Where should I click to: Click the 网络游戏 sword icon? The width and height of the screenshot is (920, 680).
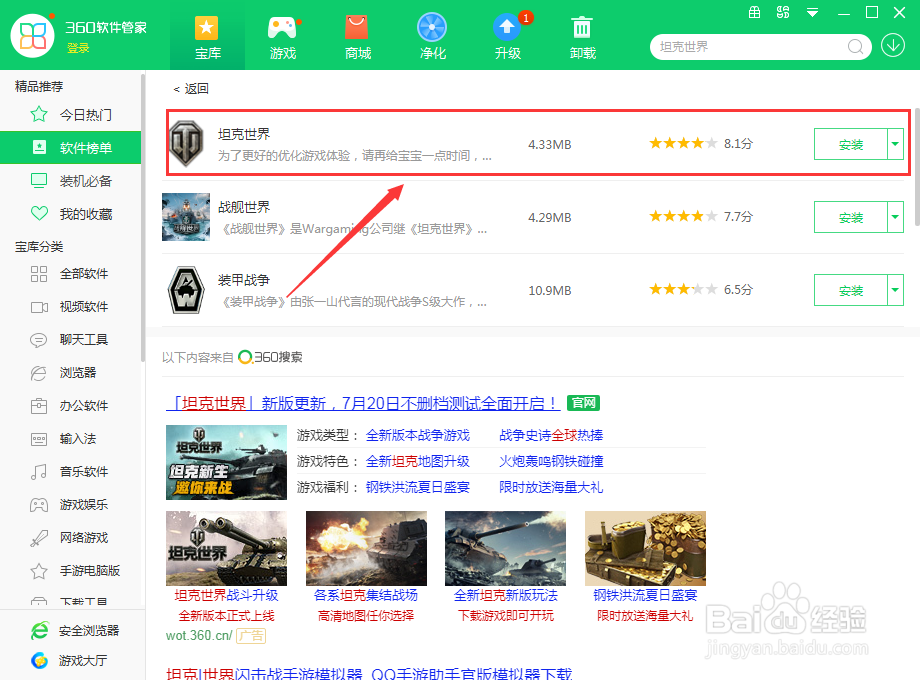(x=39, y=537)
